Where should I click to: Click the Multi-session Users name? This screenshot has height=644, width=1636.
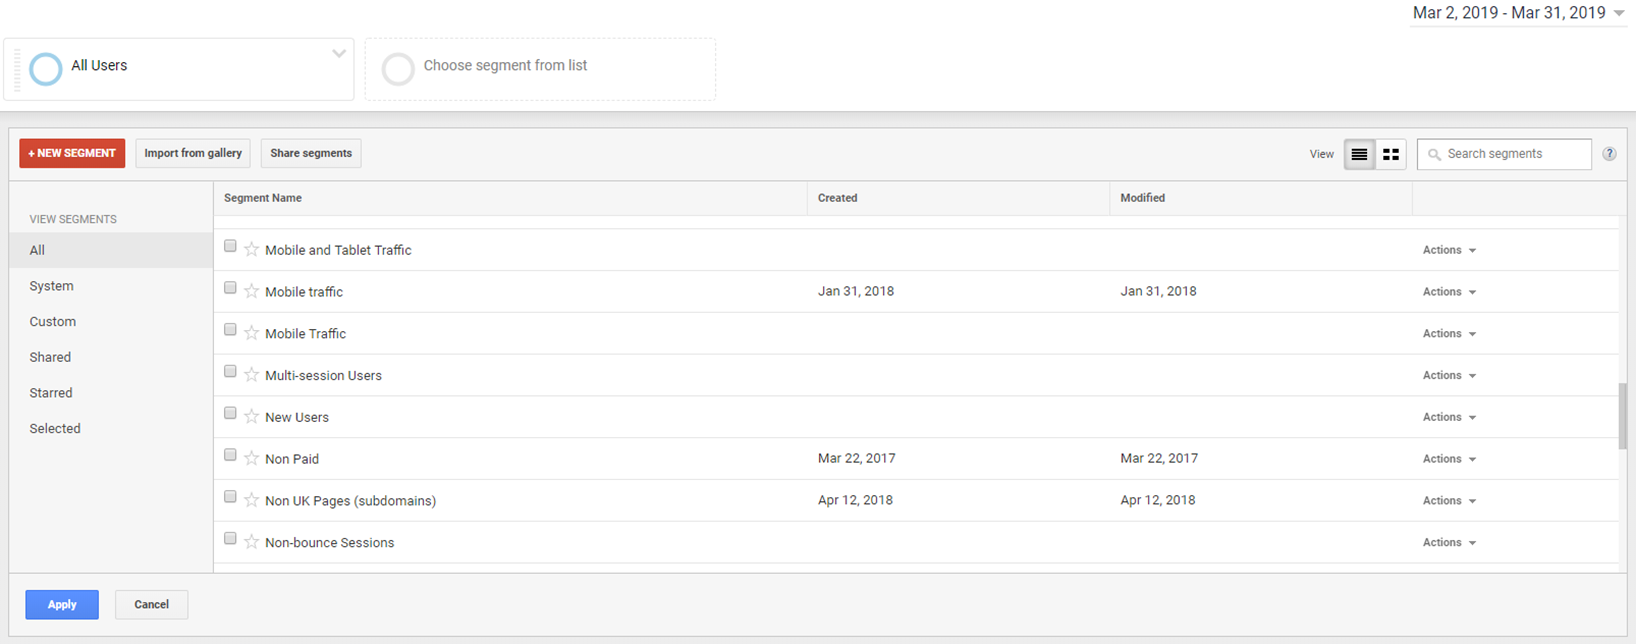323,376
